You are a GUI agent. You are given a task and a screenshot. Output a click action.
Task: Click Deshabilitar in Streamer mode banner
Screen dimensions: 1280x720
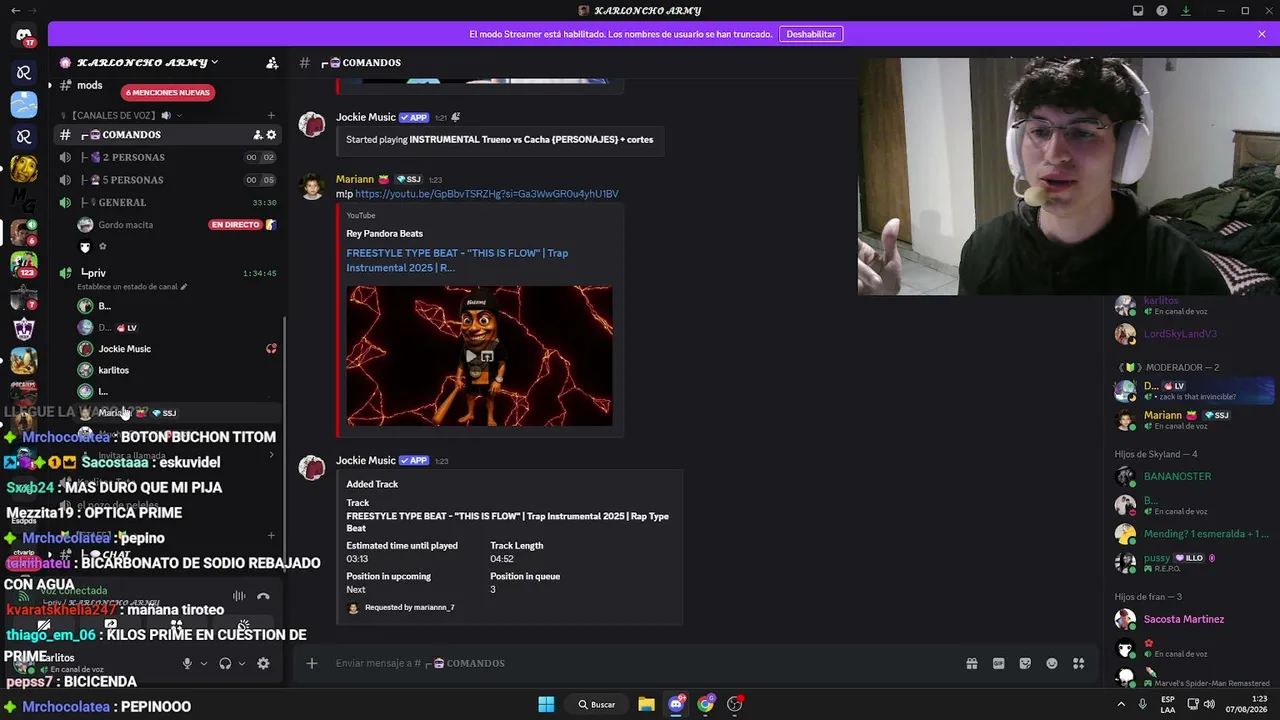(811, 34)
